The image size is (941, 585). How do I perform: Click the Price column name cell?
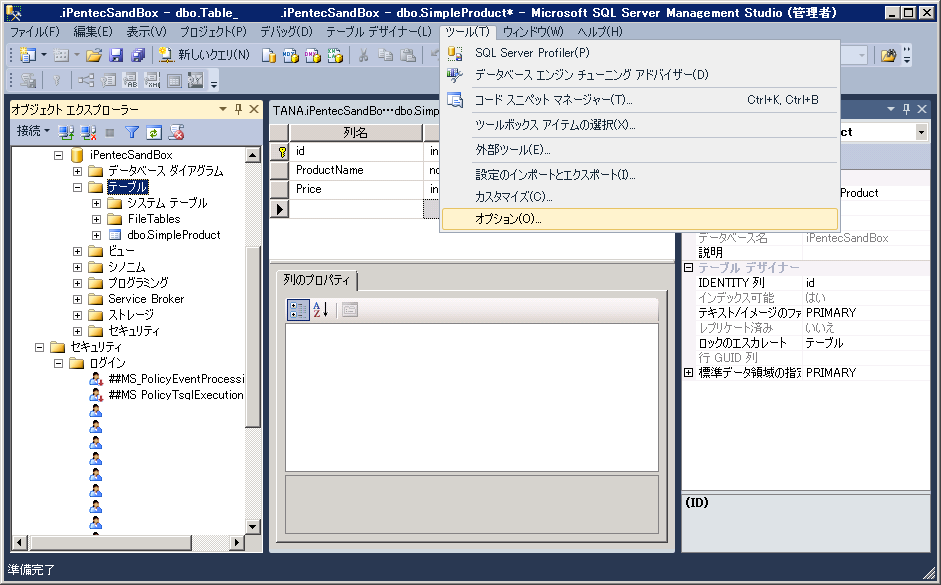coord(356,189)
